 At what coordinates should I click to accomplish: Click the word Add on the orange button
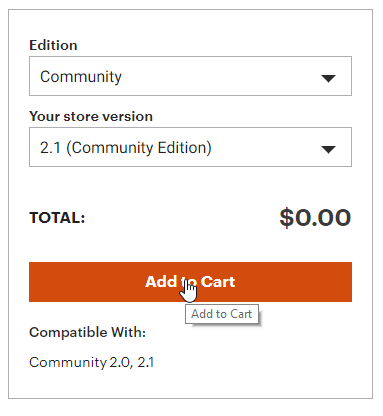click(161, 282)
